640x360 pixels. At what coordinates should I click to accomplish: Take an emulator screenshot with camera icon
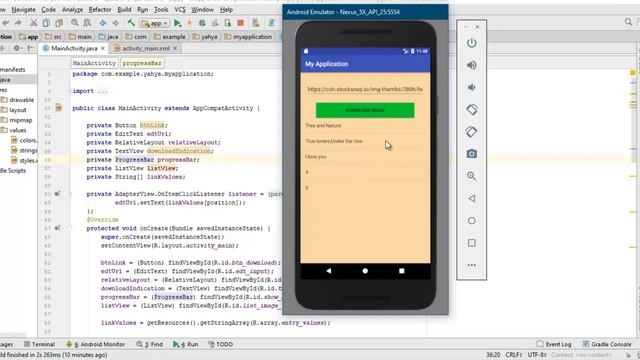pos(471,154)
